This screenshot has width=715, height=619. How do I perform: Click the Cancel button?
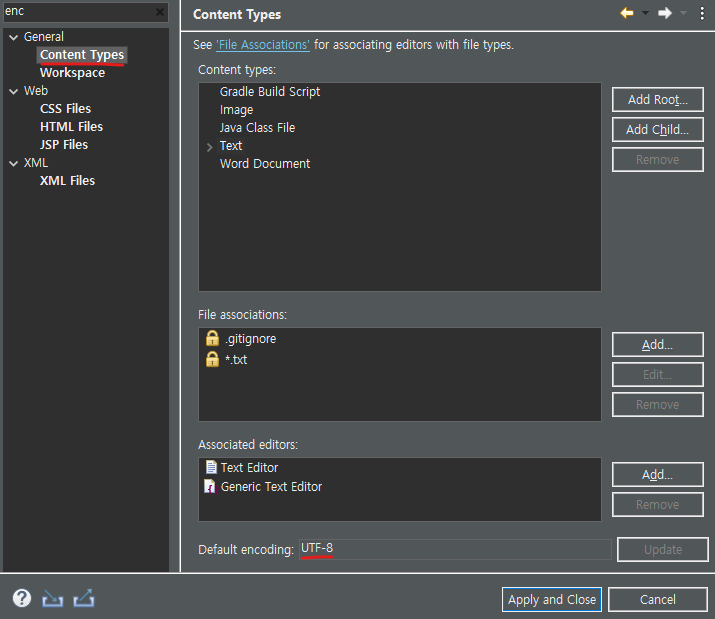click(658, 599)
